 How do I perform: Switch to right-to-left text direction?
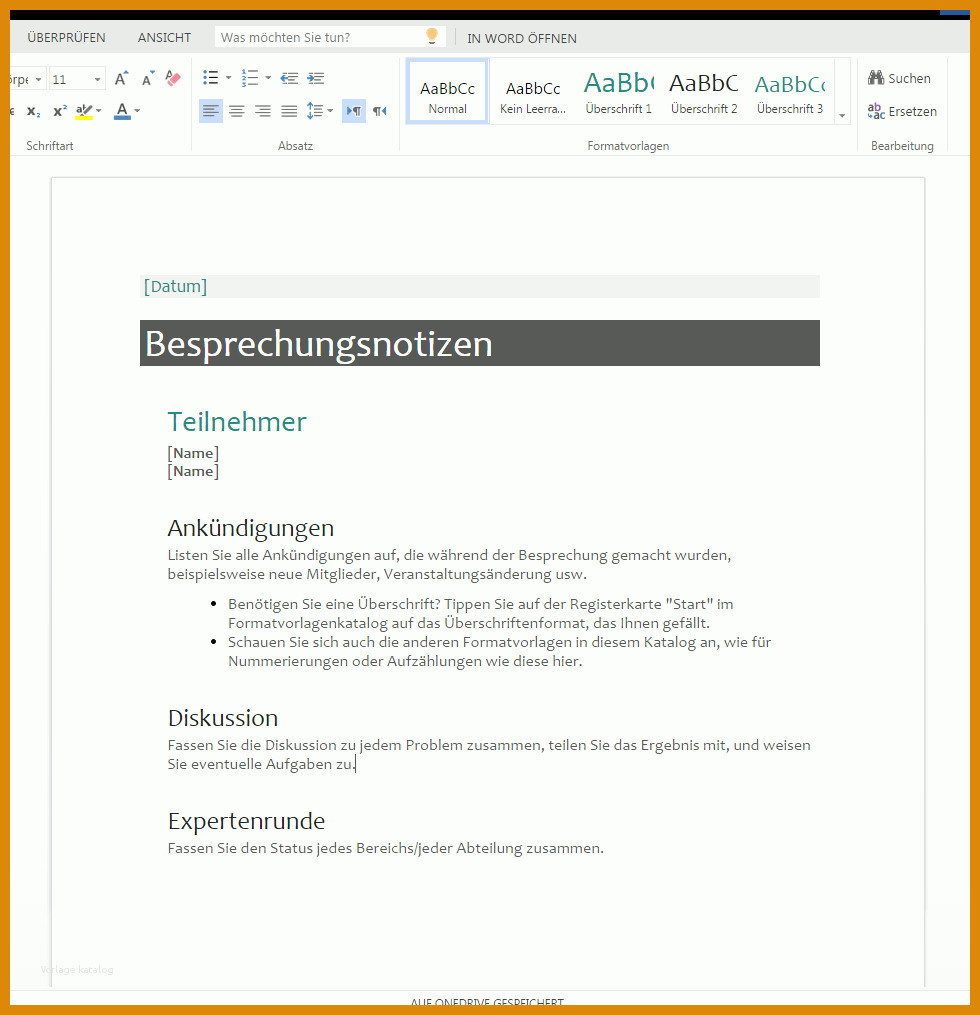click(x=380, y=111)
